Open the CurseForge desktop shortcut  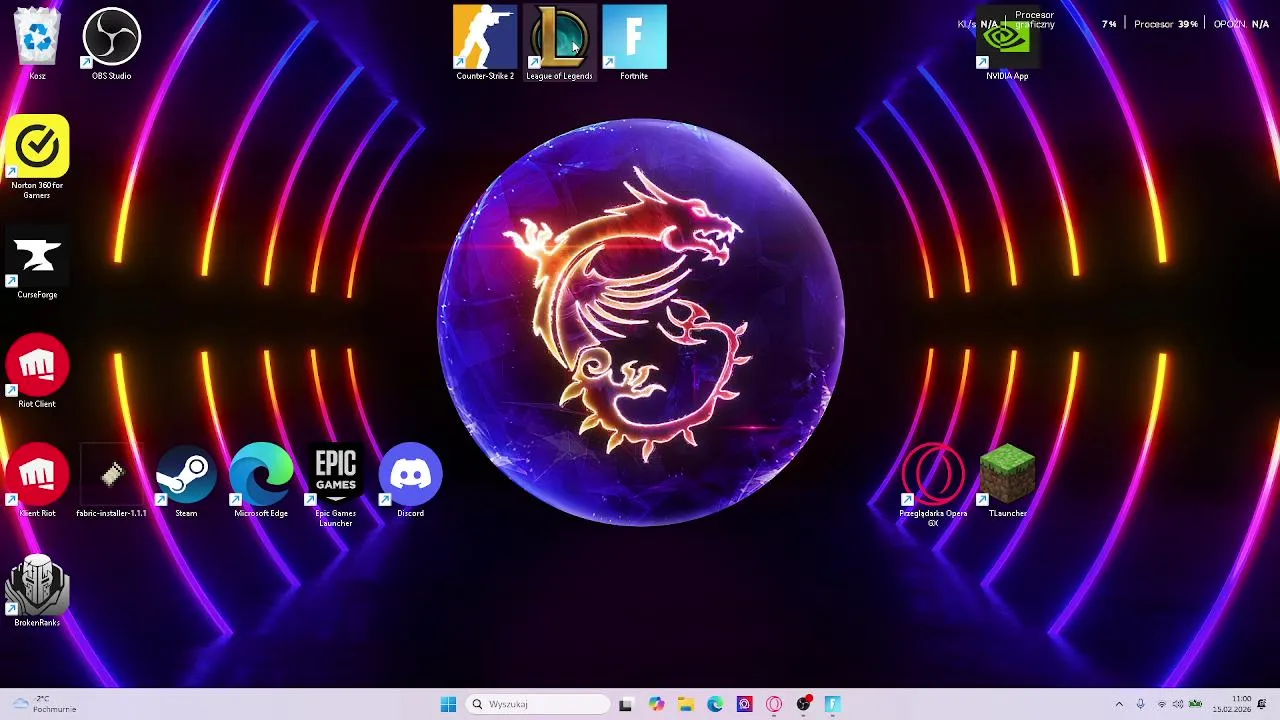[x=37, y=262]
